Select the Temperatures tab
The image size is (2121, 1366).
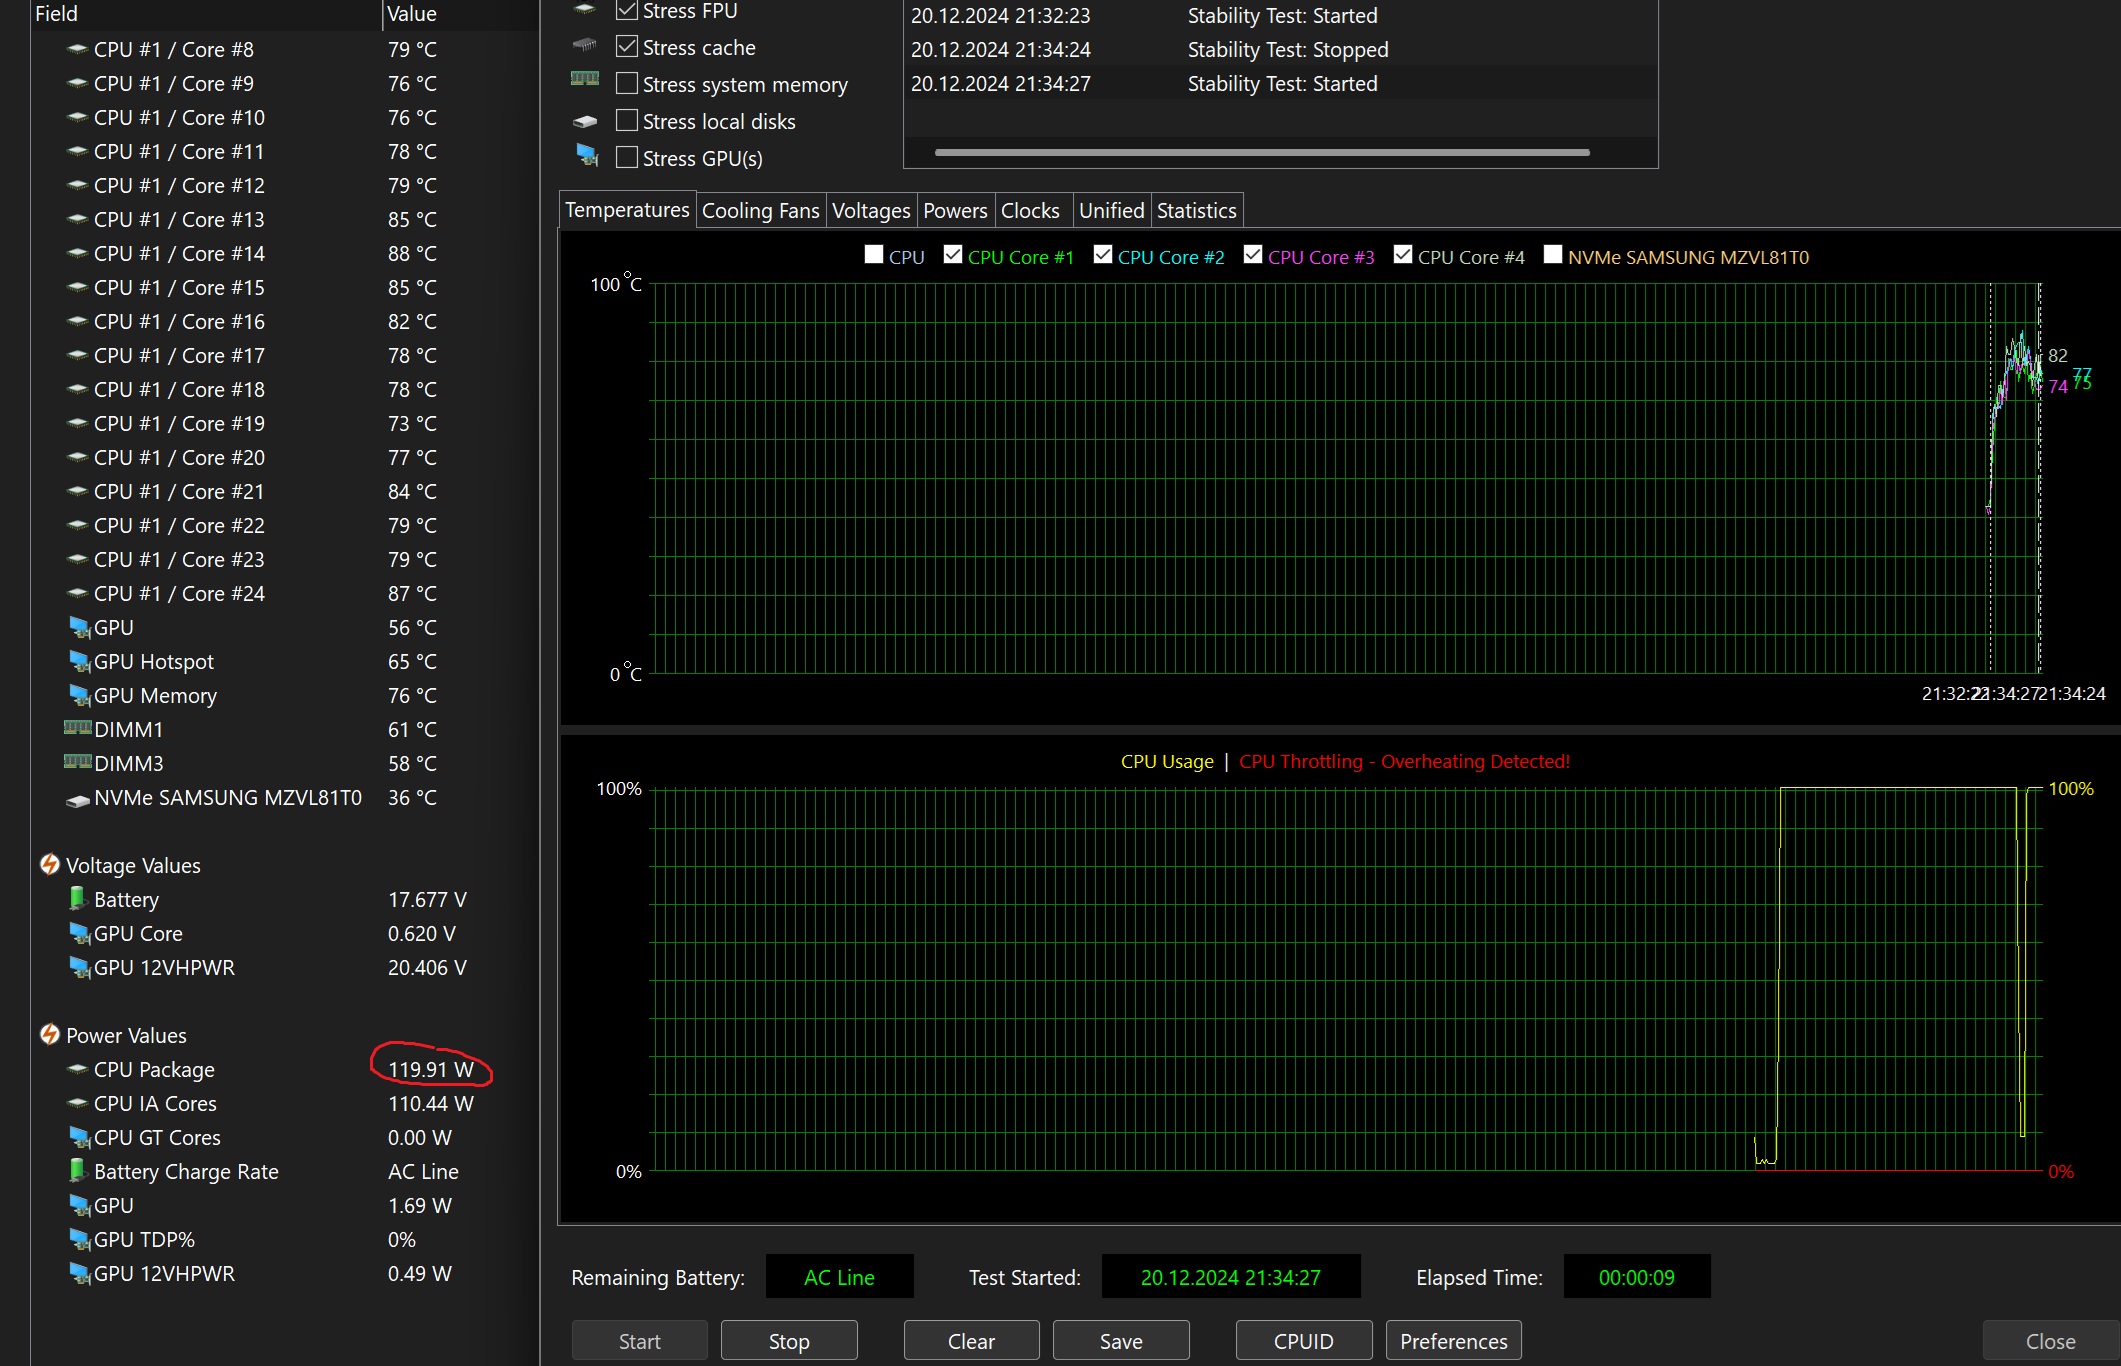tap(627, 209)
